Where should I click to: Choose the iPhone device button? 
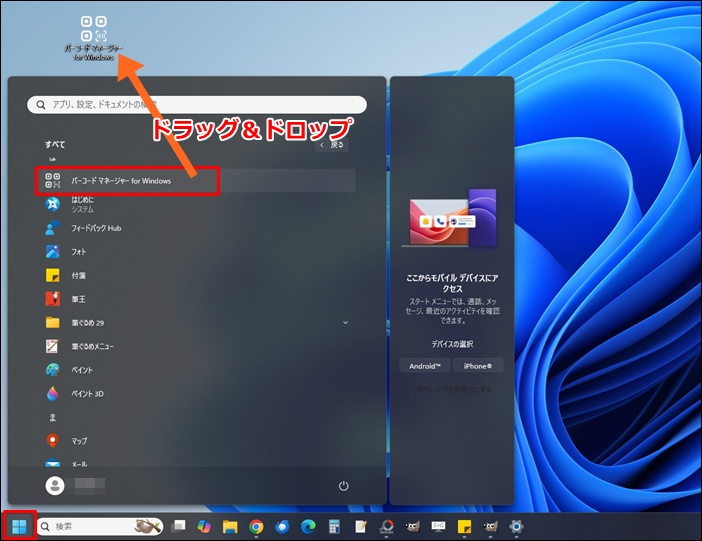478,366
